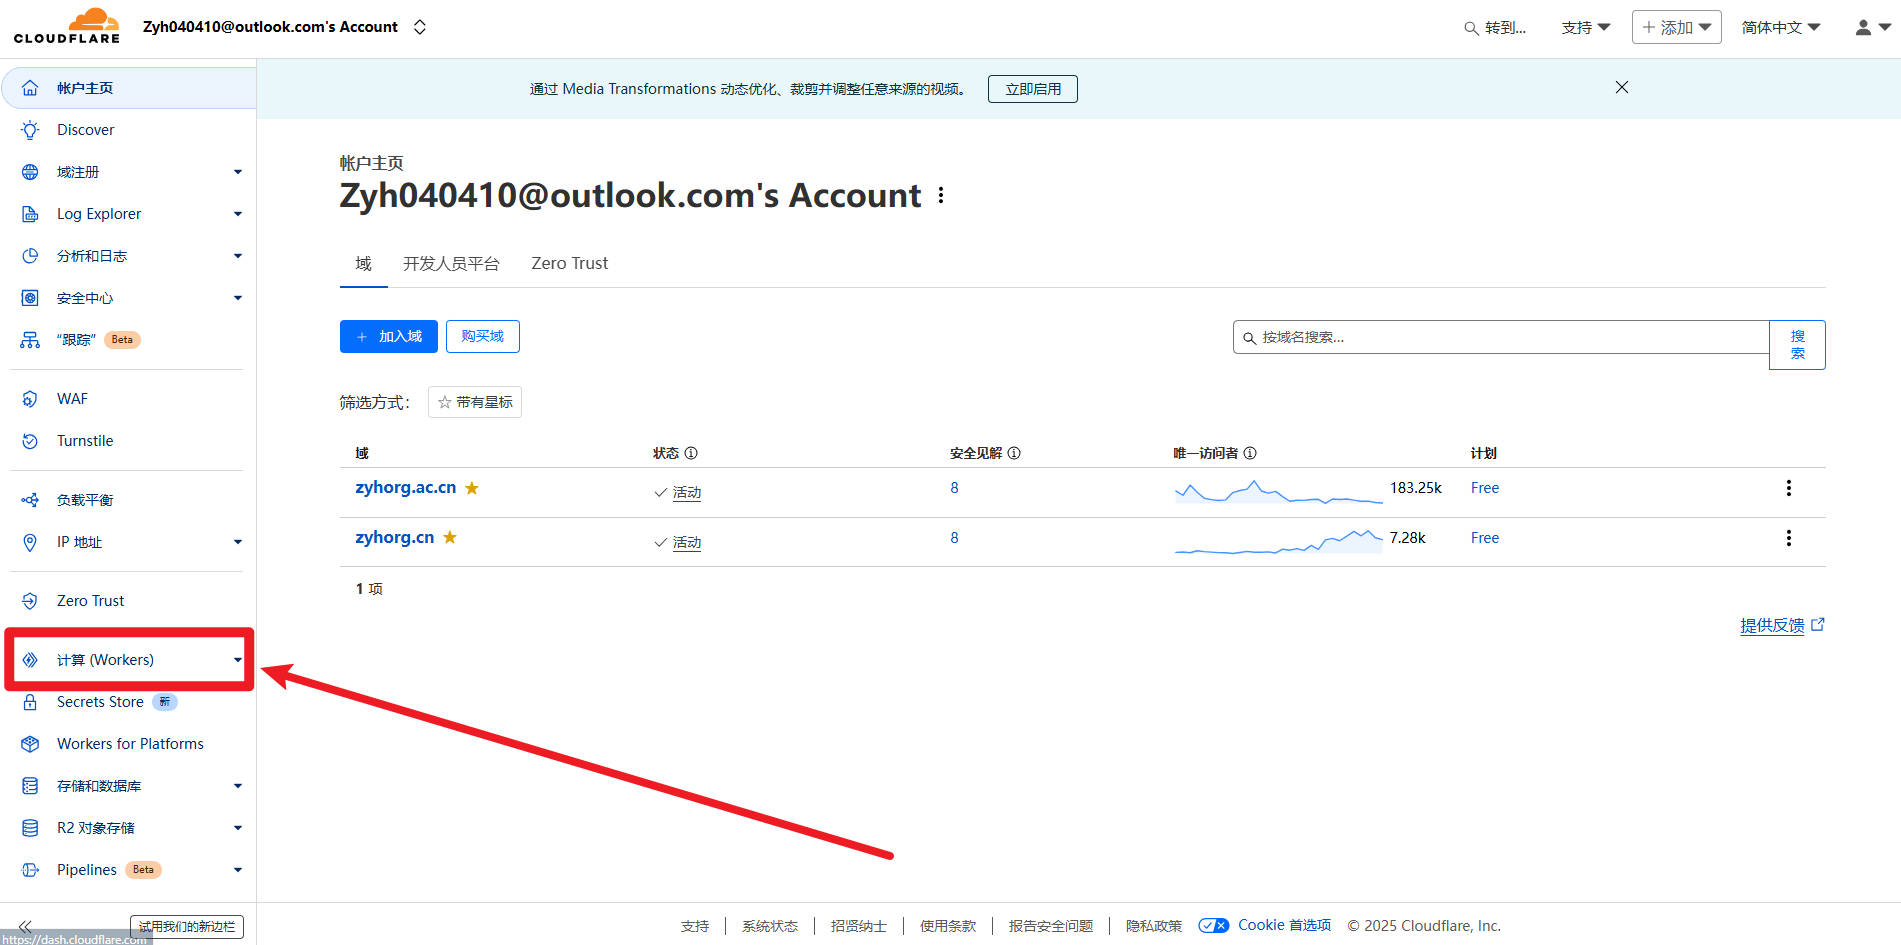
Task: Click the 分析和日志 chart icon
Action: pos(30,256)
